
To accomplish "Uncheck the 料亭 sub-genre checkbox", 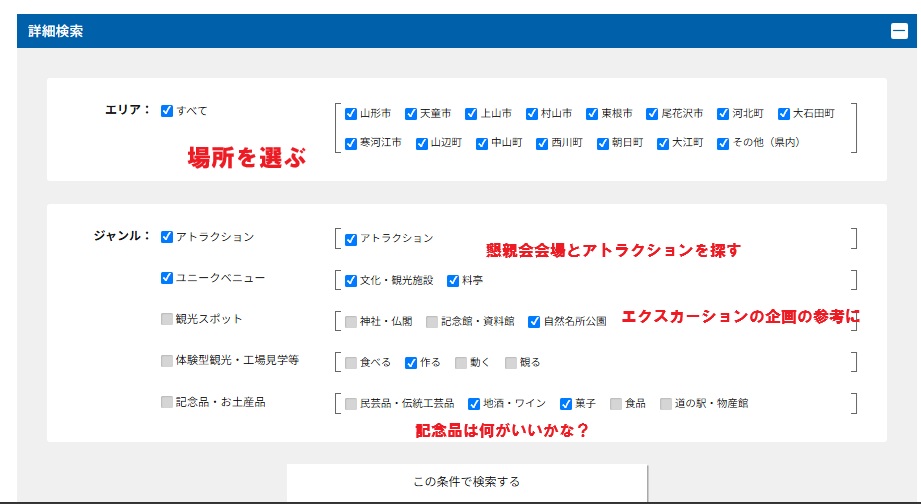I will tap(453, 281).
